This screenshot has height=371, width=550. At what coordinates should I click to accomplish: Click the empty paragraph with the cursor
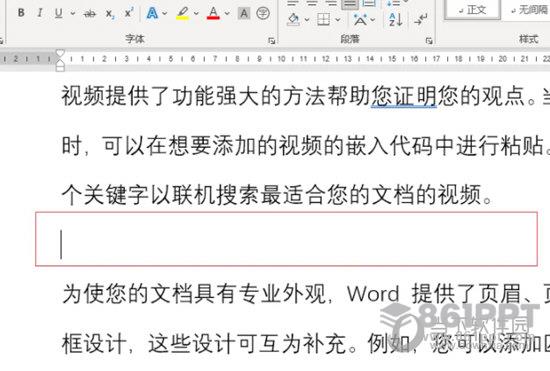tap(286, 239)
